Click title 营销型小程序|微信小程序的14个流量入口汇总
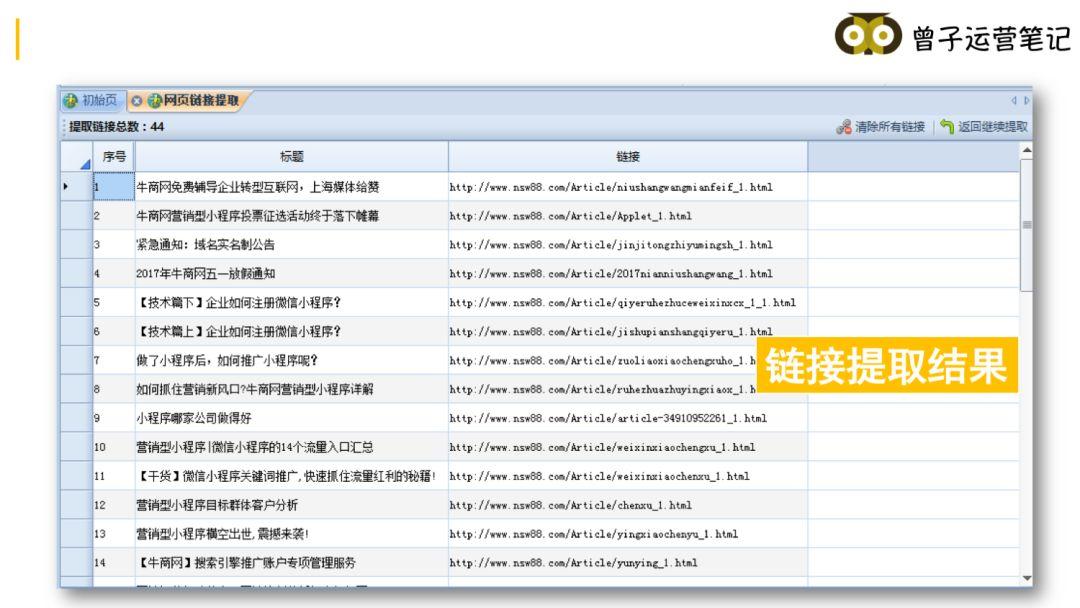 255,447
